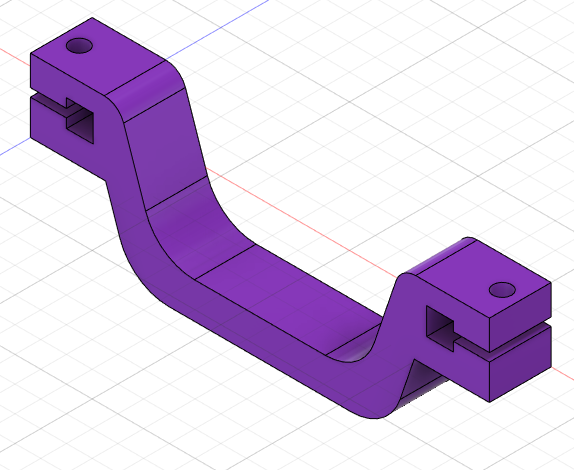Select the circular hole on the lower-right block

click(502, 290)
